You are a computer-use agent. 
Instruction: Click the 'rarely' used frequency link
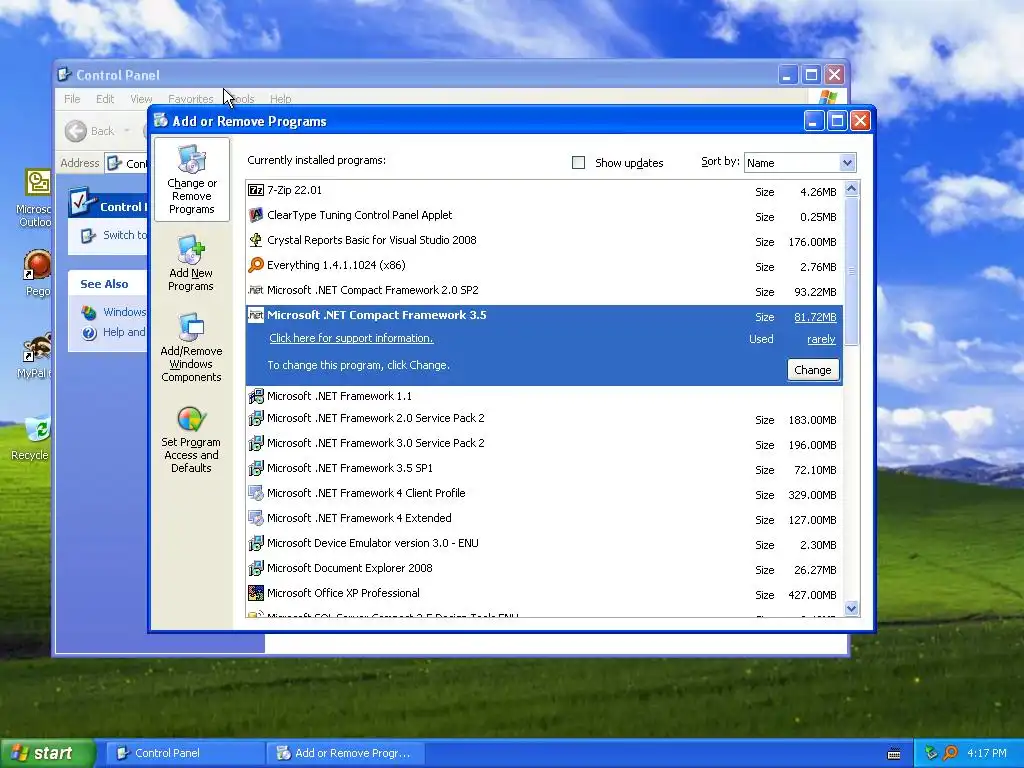(821, 339)
